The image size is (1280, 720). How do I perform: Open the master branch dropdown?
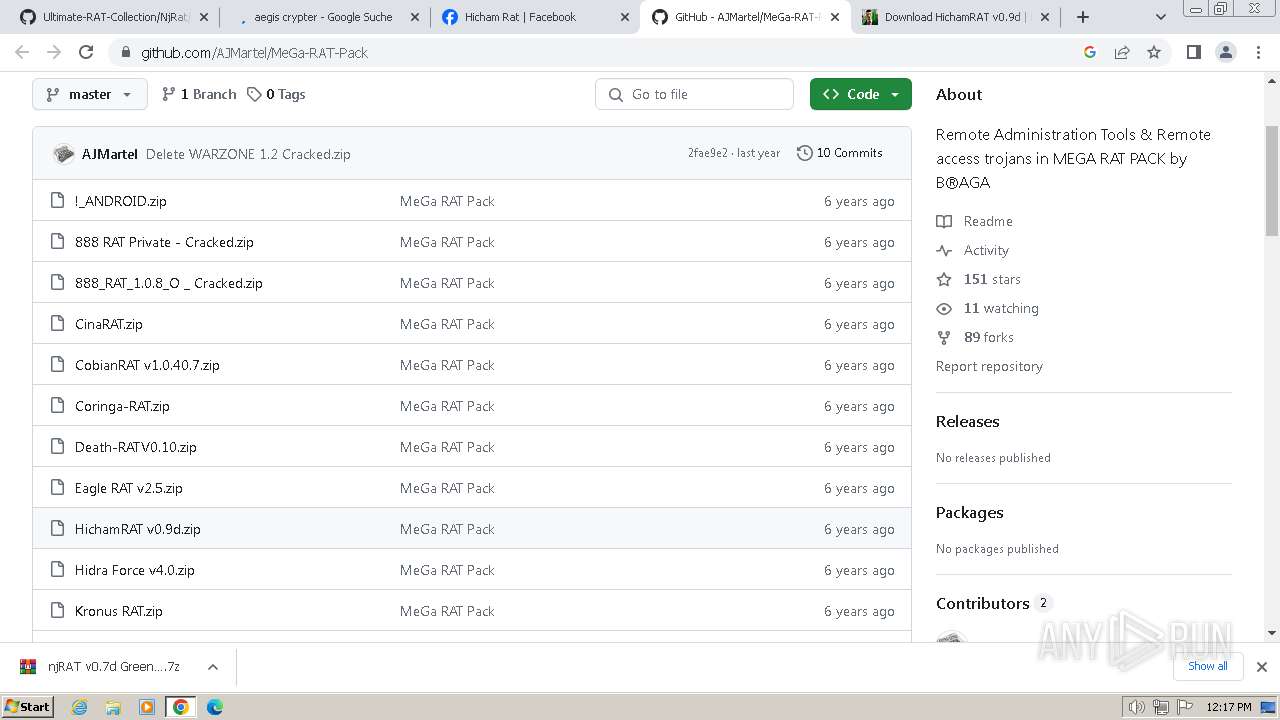coord(90,94)
